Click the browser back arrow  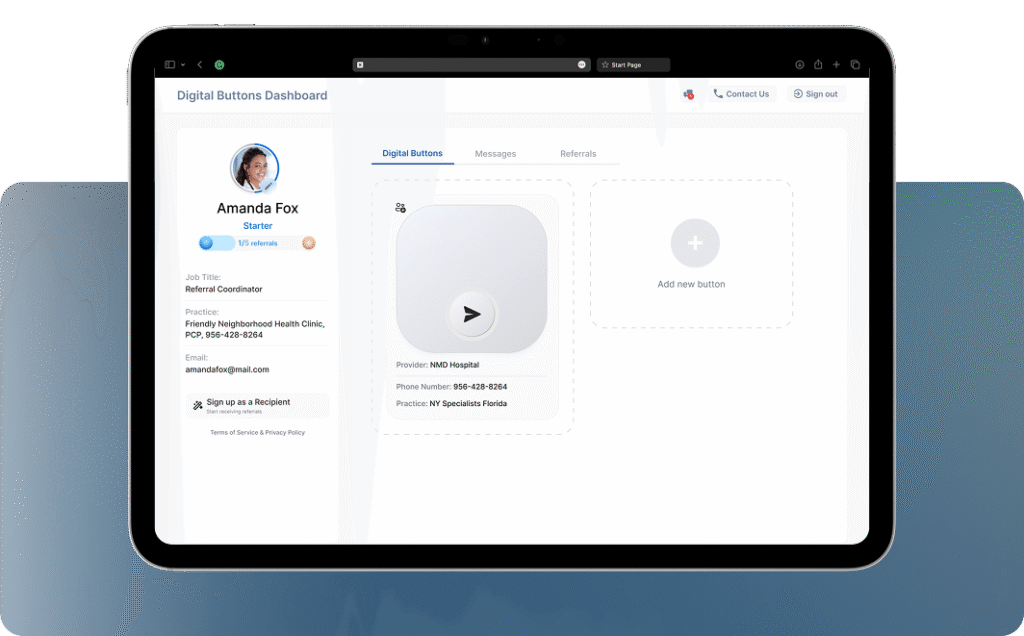[x=200, y=65]
